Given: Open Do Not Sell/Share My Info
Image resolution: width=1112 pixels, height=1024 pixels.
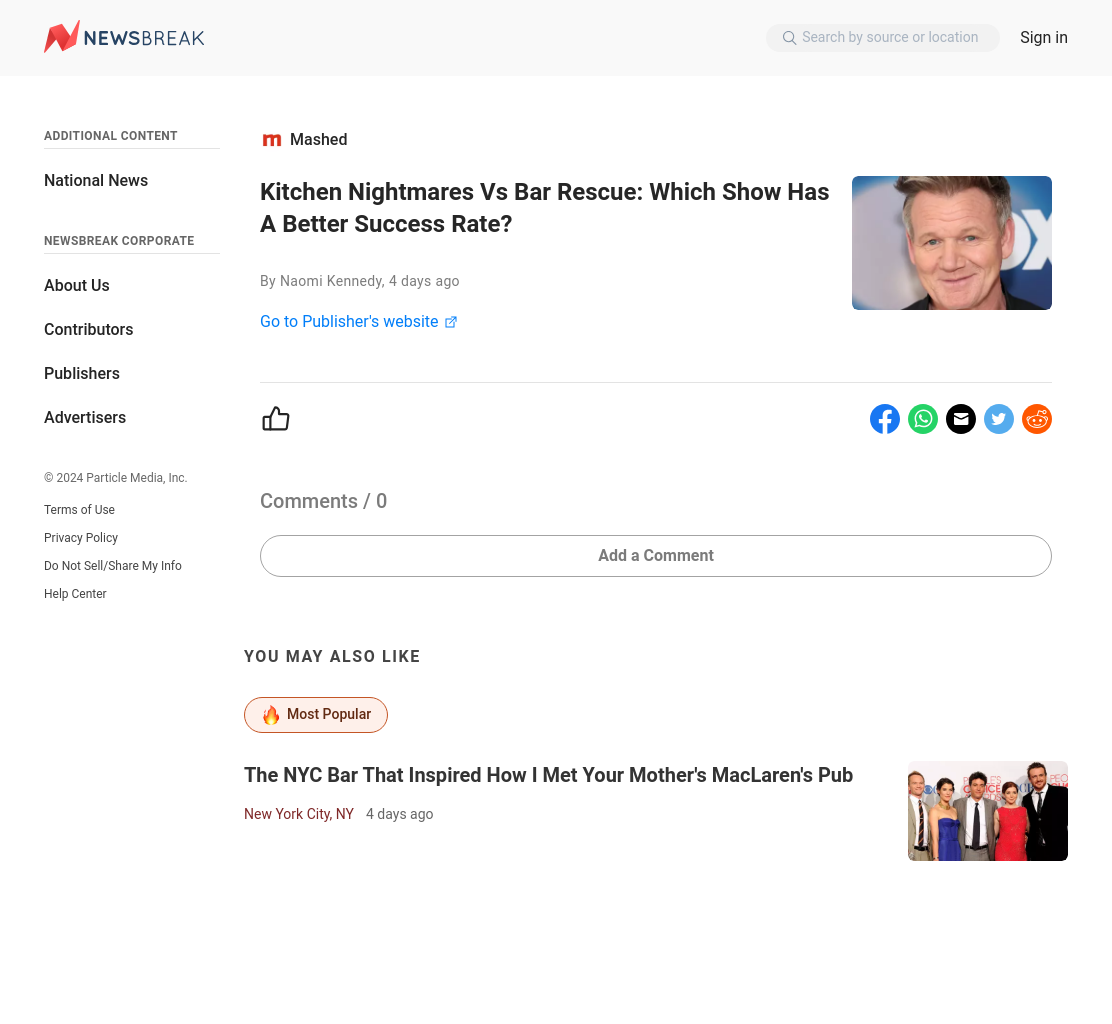Looking at the screenshot, I should tap(113, 566).
